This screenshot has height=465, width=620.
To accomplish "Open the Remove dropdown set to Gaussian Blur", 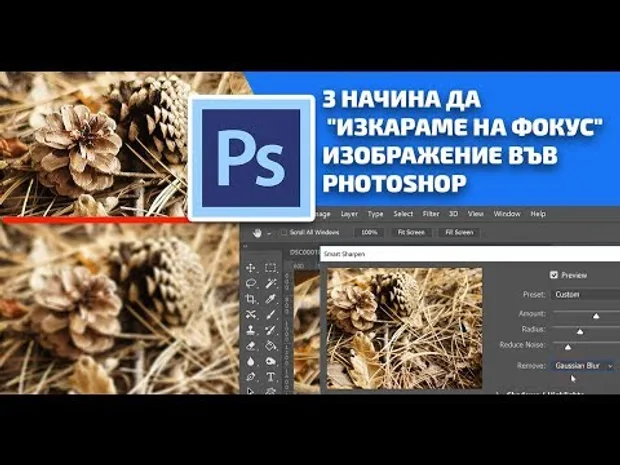I will tap(584, 366).
